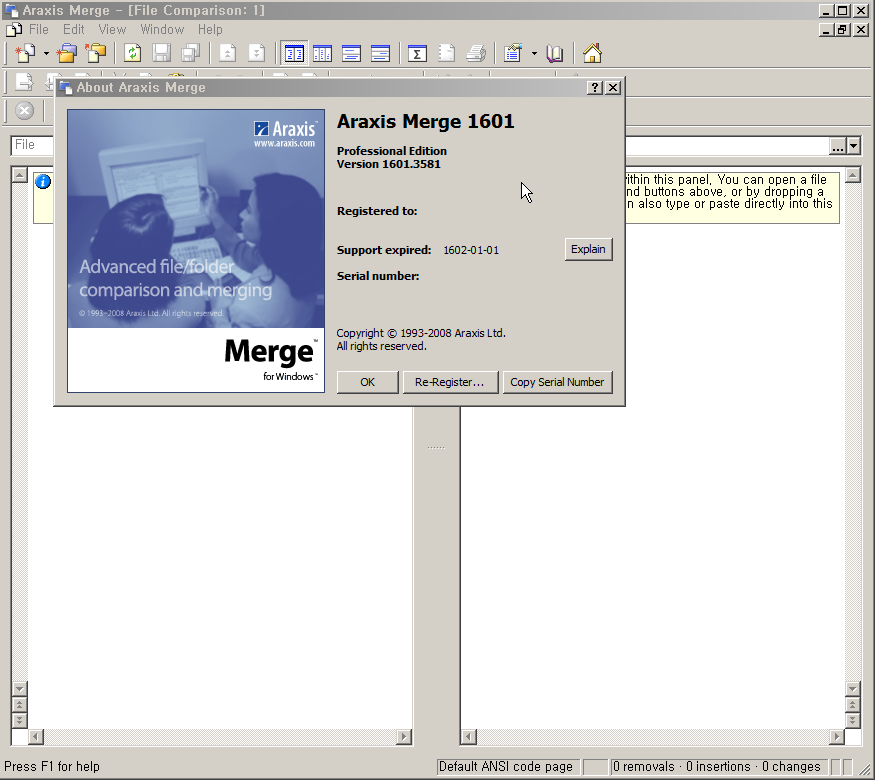Open the Help menu
Viewport: 875px width, 780px height.
pyautogui.click(x=210, y=30)
